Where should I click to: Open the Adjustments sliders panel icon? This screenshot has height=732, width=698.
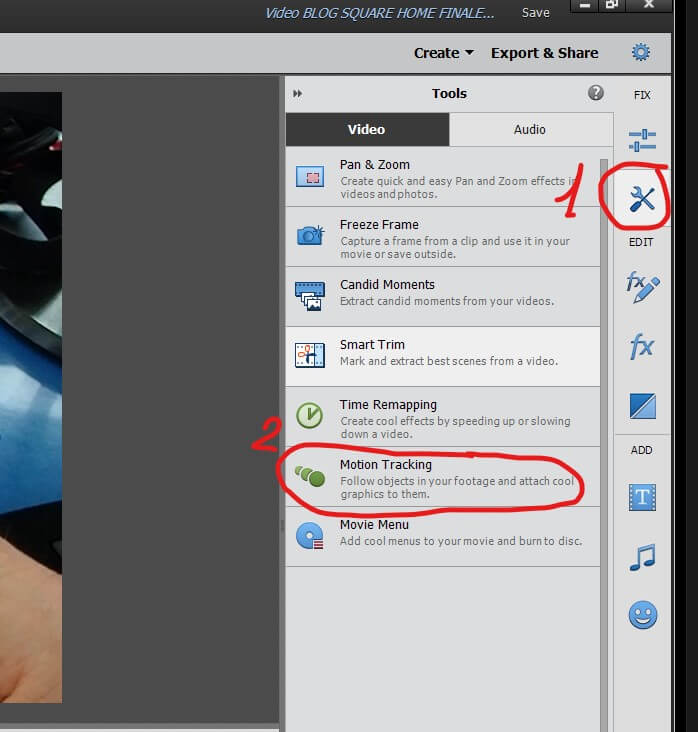[x=642, y=140]
